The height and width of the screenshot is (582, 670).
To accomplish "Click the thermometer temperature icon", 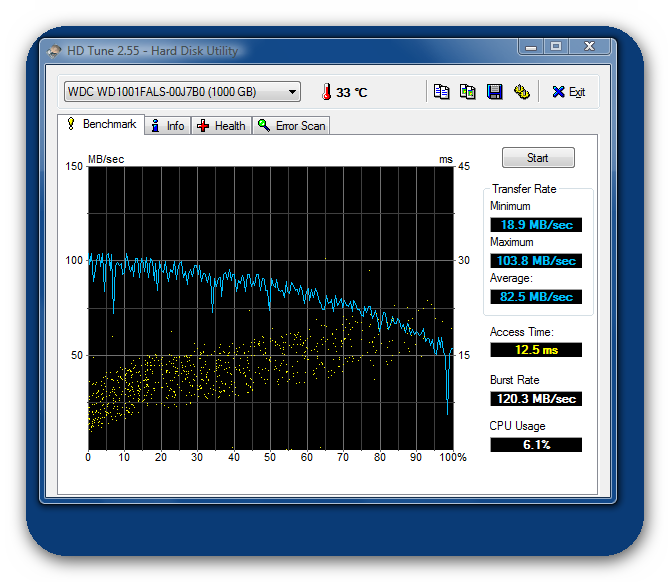I will click(326, 92).
